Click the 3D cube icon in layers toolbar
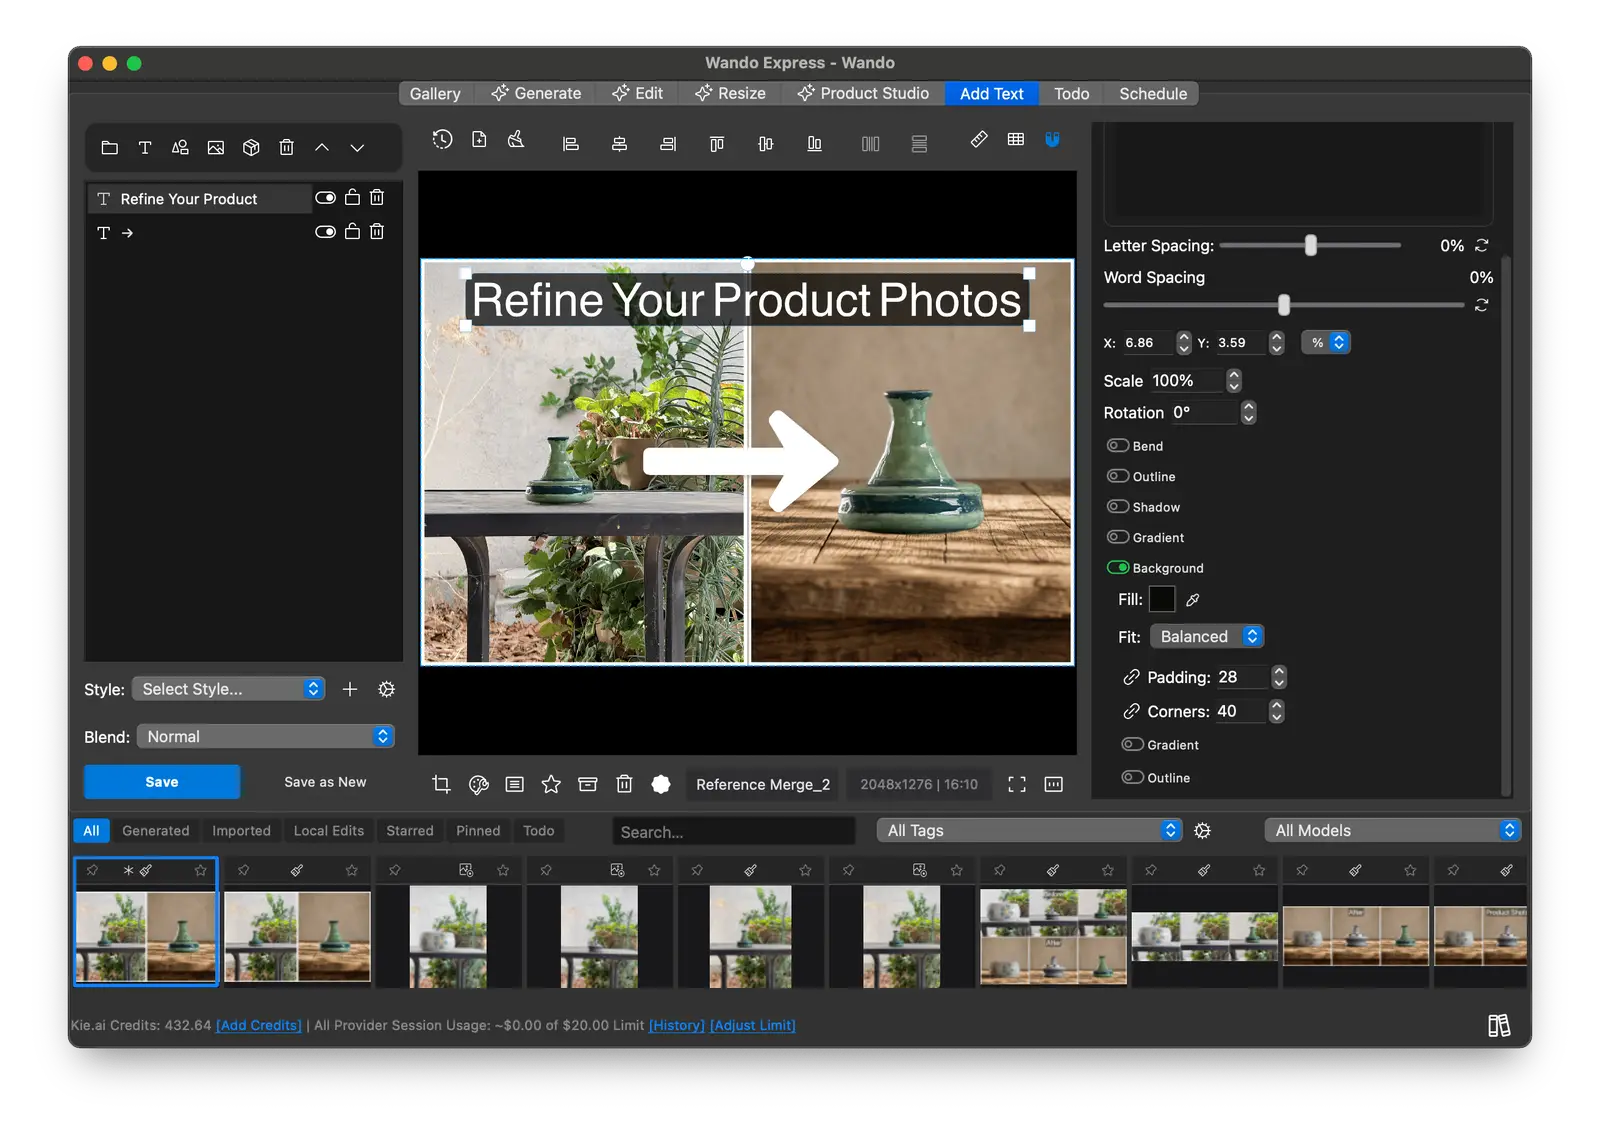 click(251, 148)
